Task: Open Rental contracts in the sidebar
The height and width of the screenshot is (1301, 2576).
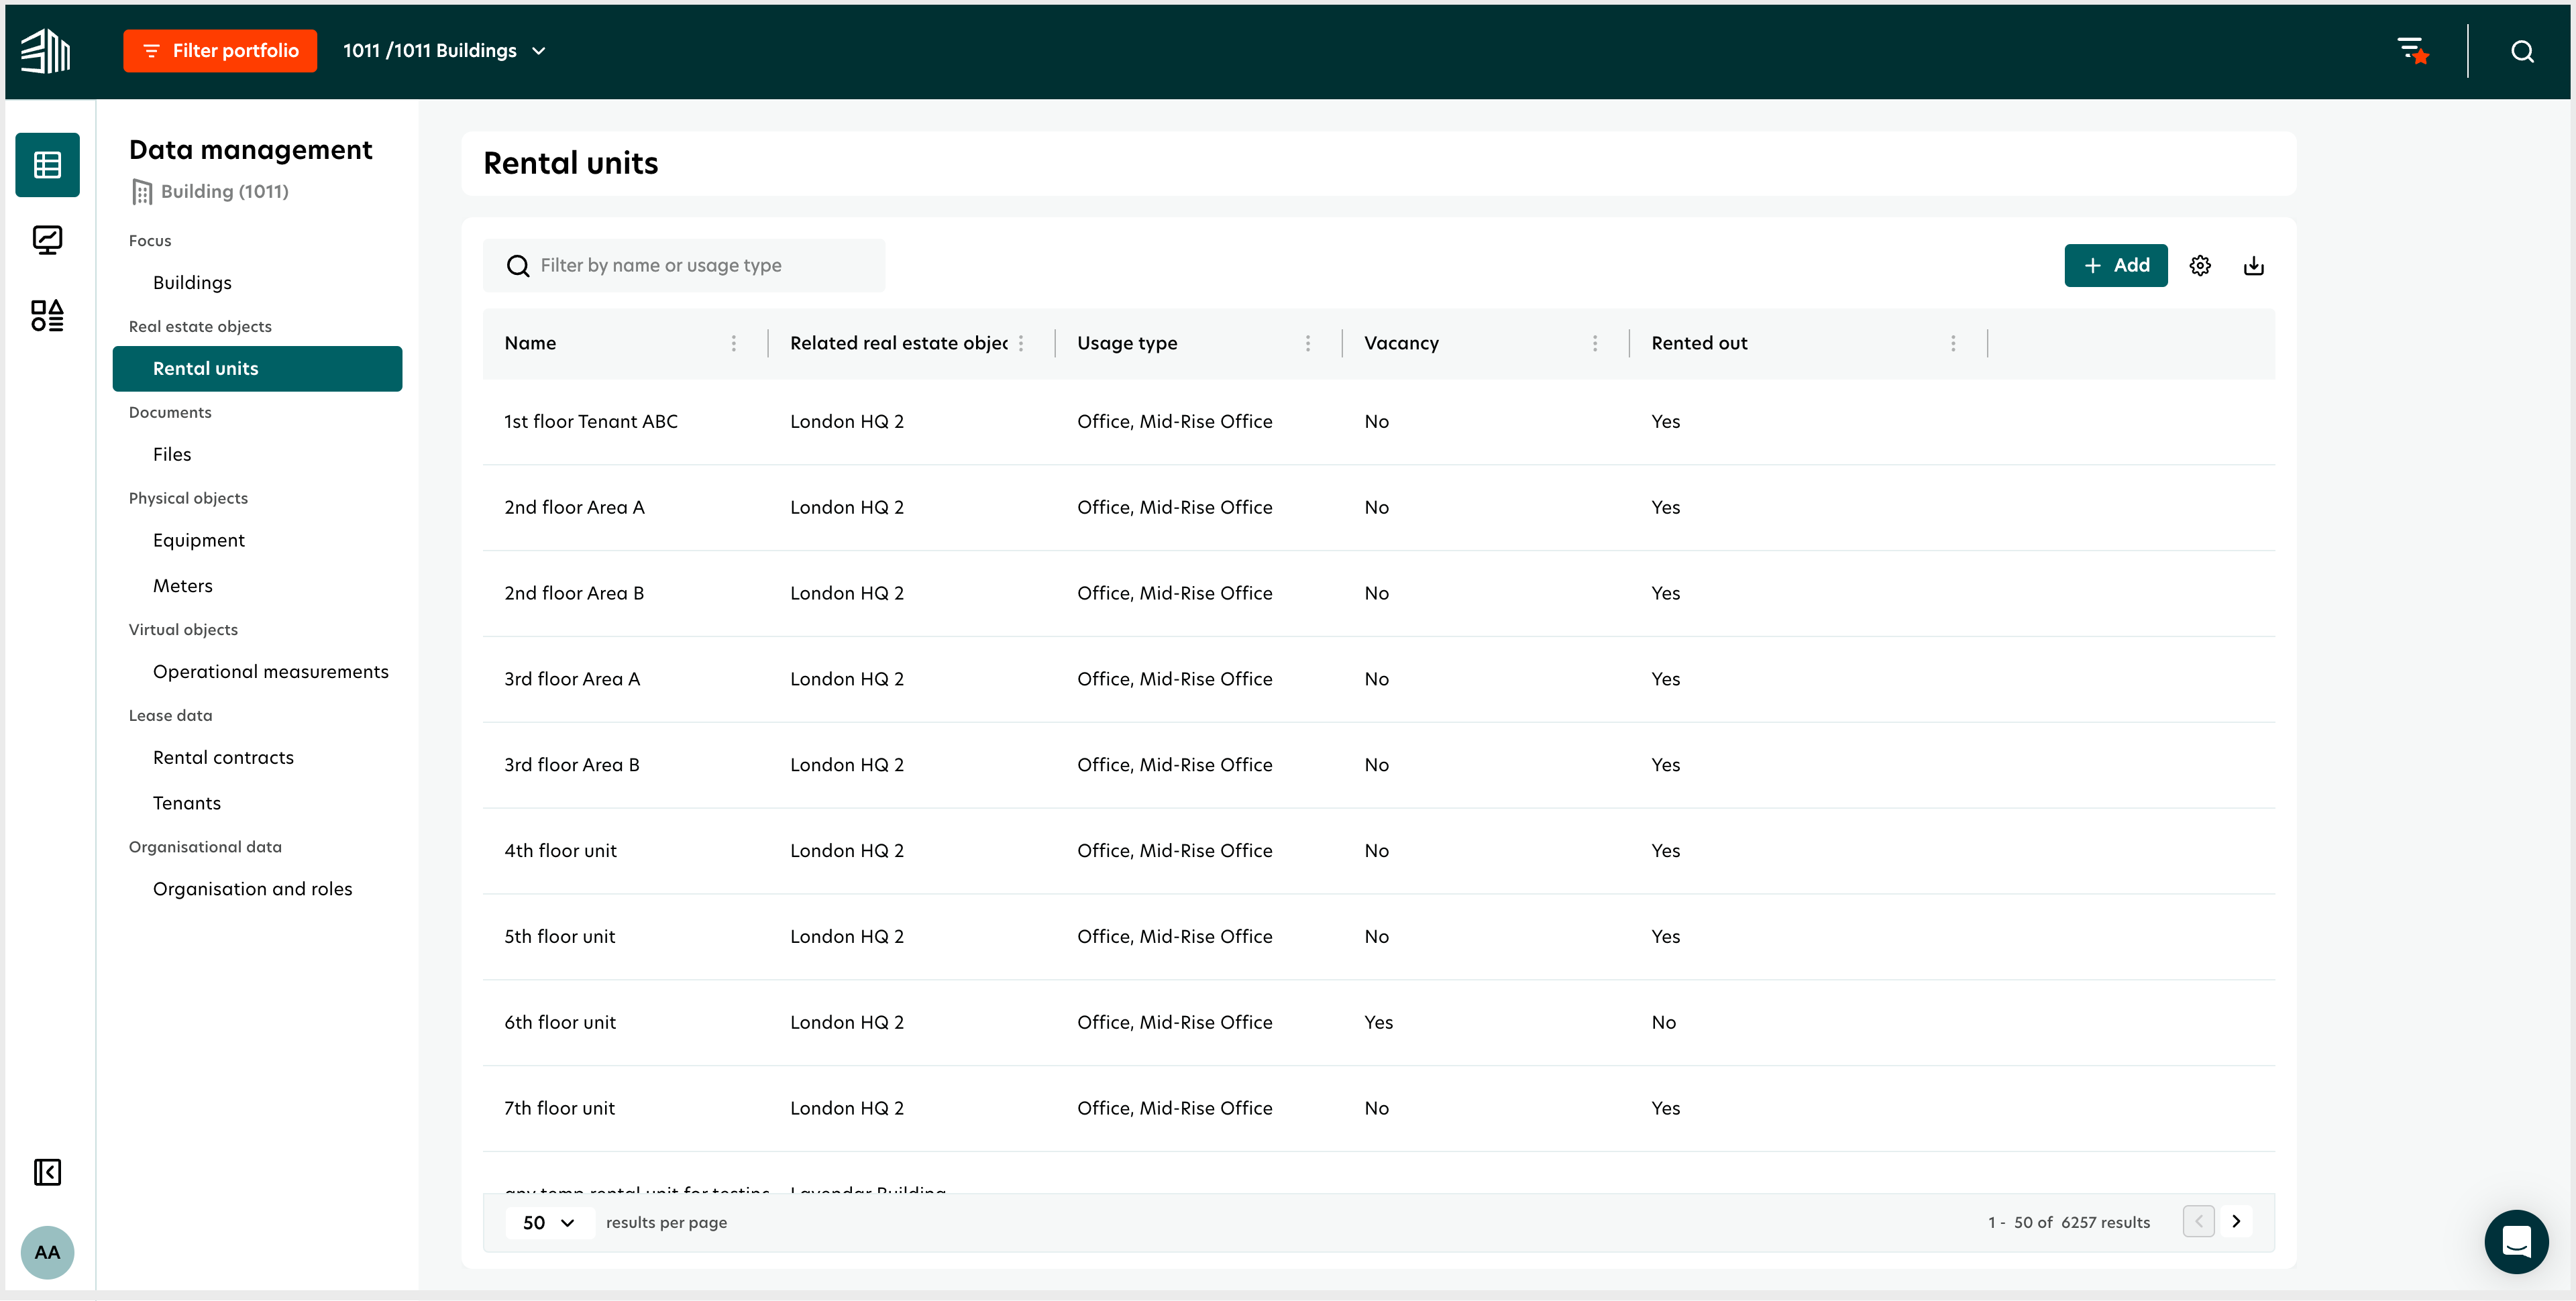Action: (223, 758)
